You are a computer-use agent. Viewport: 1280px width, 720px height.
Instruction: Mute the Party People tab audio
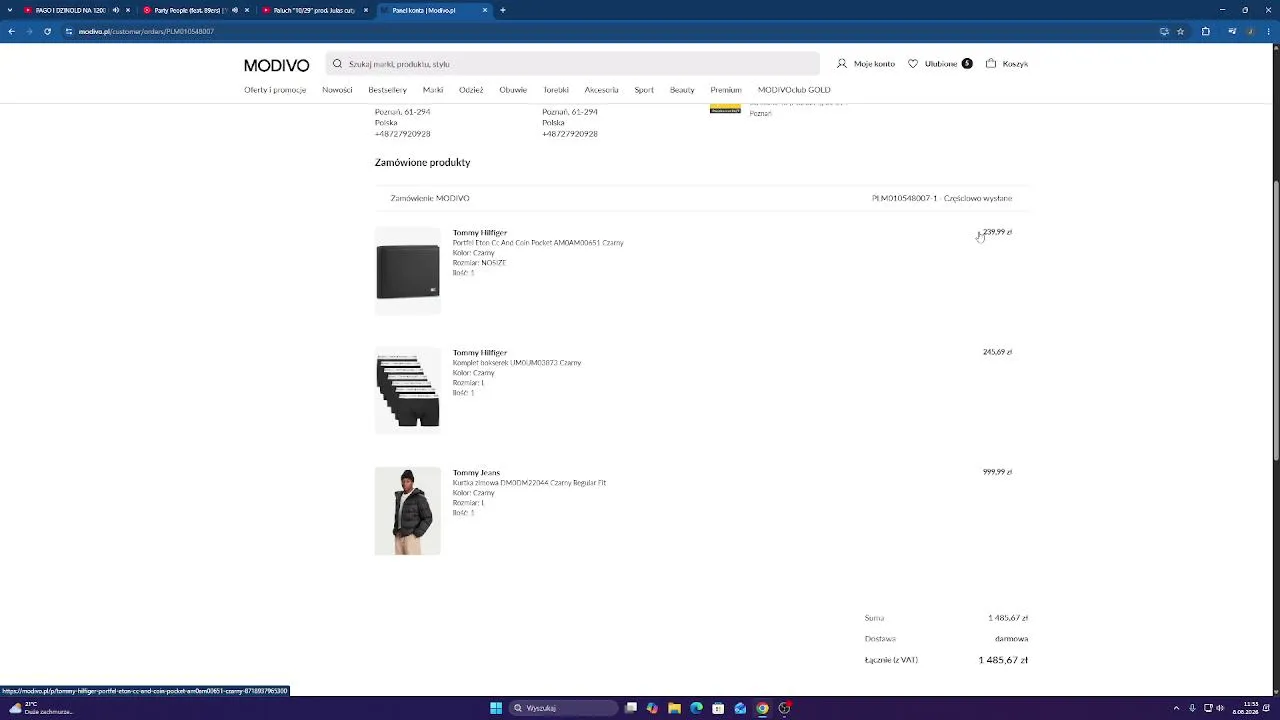pos(234,10)
